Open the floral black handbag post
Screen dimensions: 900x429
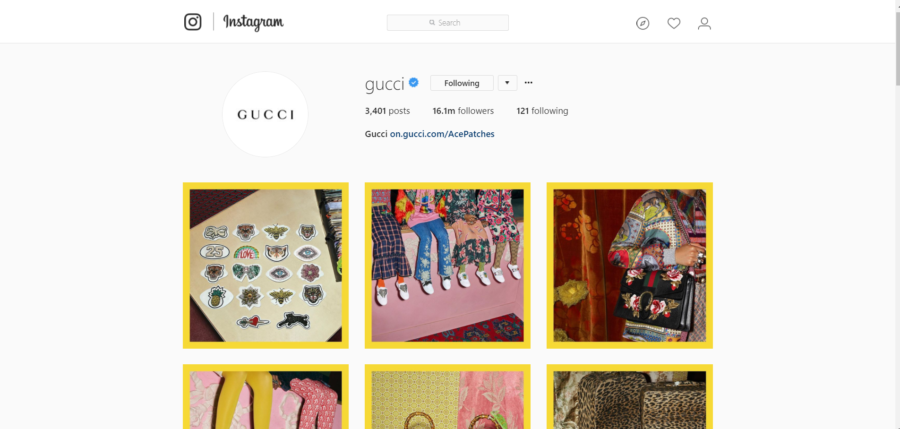pyautogui.click(x=630, y=265)
